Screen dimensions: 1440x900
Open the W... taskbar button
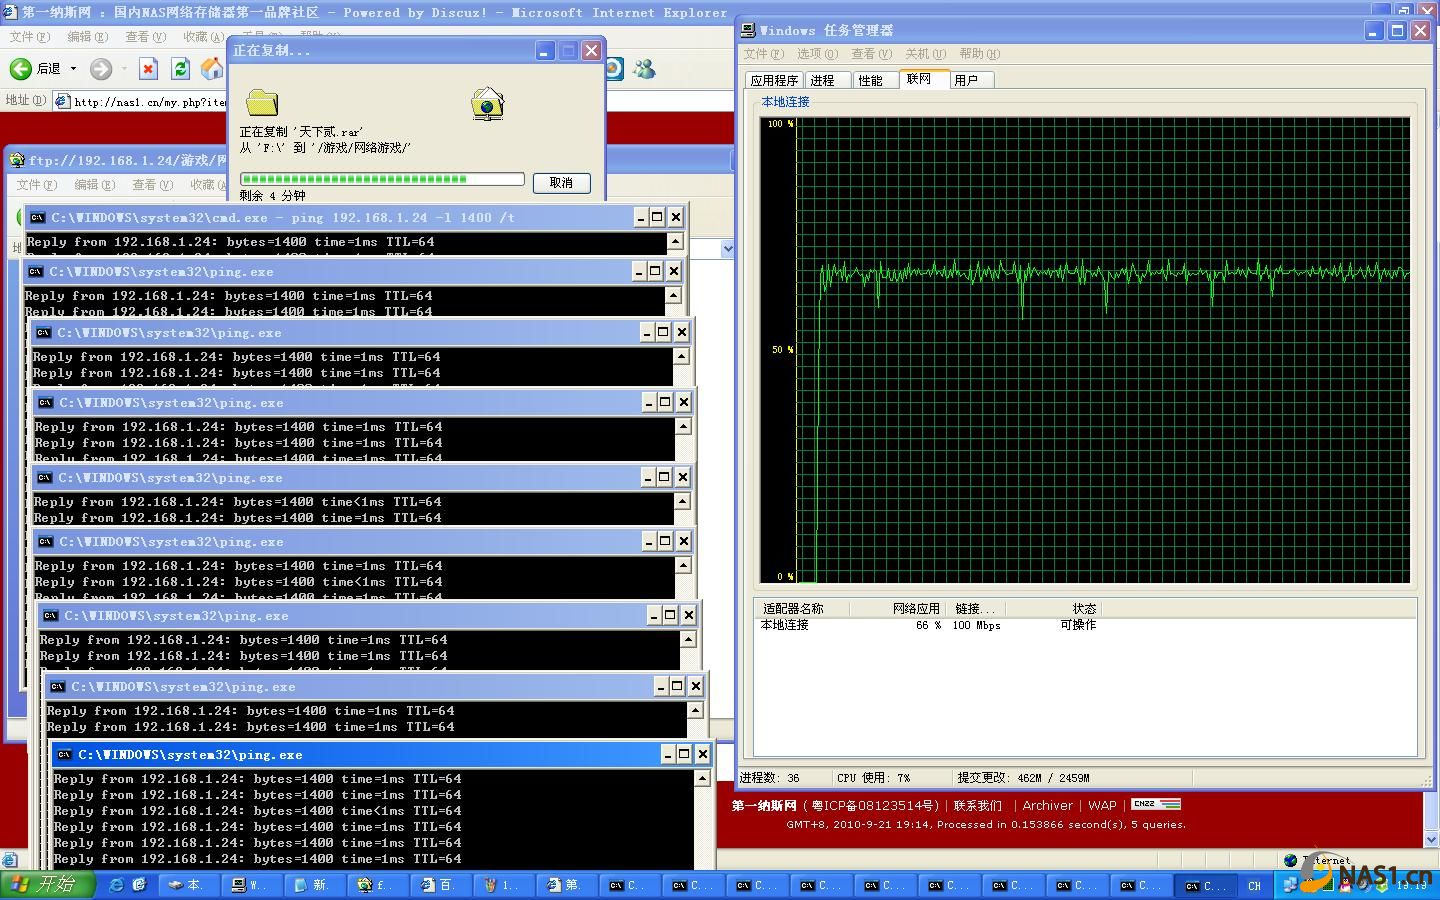tap(250, 885)
